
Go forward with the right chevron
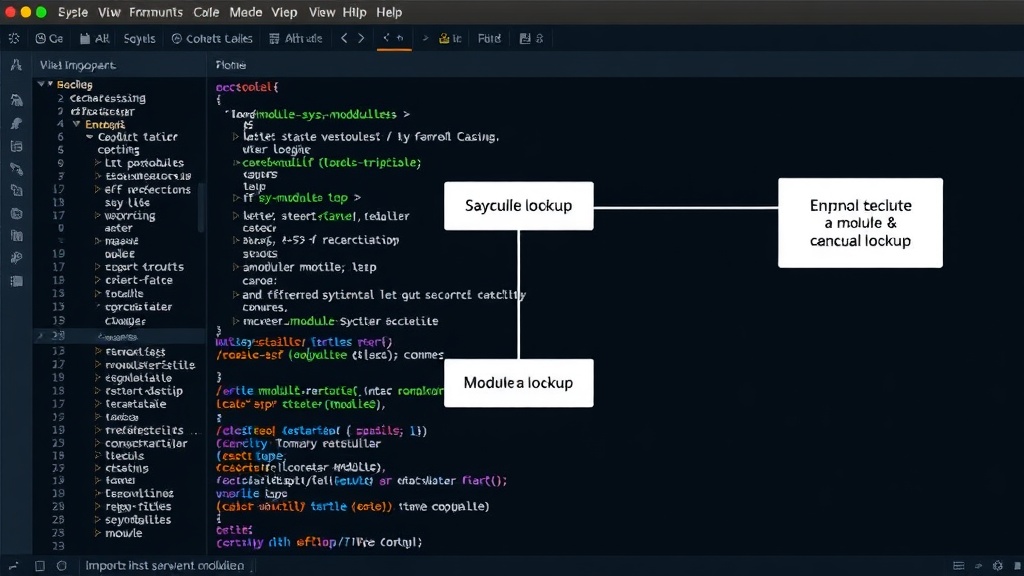(x=360, y=39)
